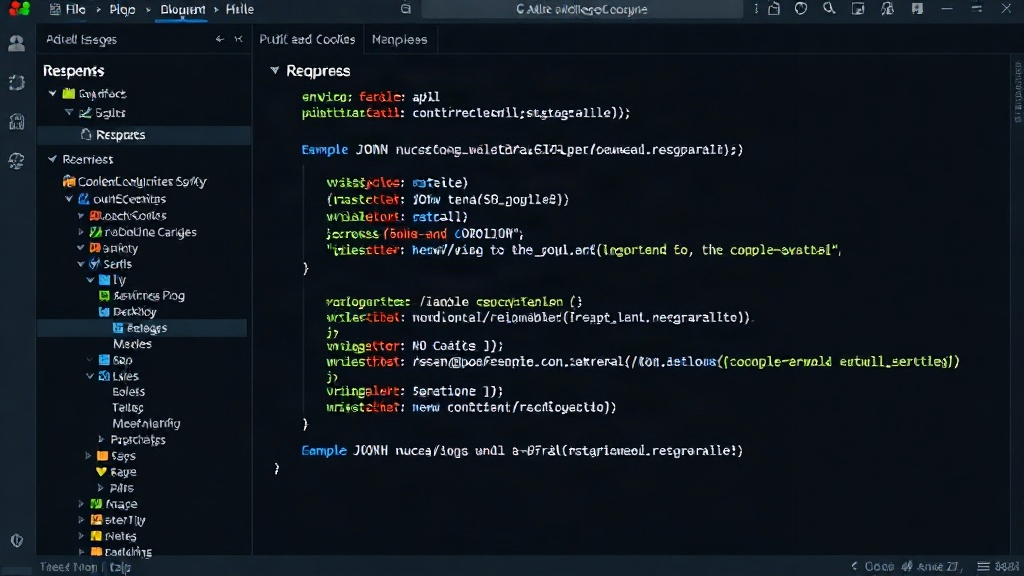
Task: Expand the raDolOne Cariges folder arrow
Action: [x=81, y=231]
